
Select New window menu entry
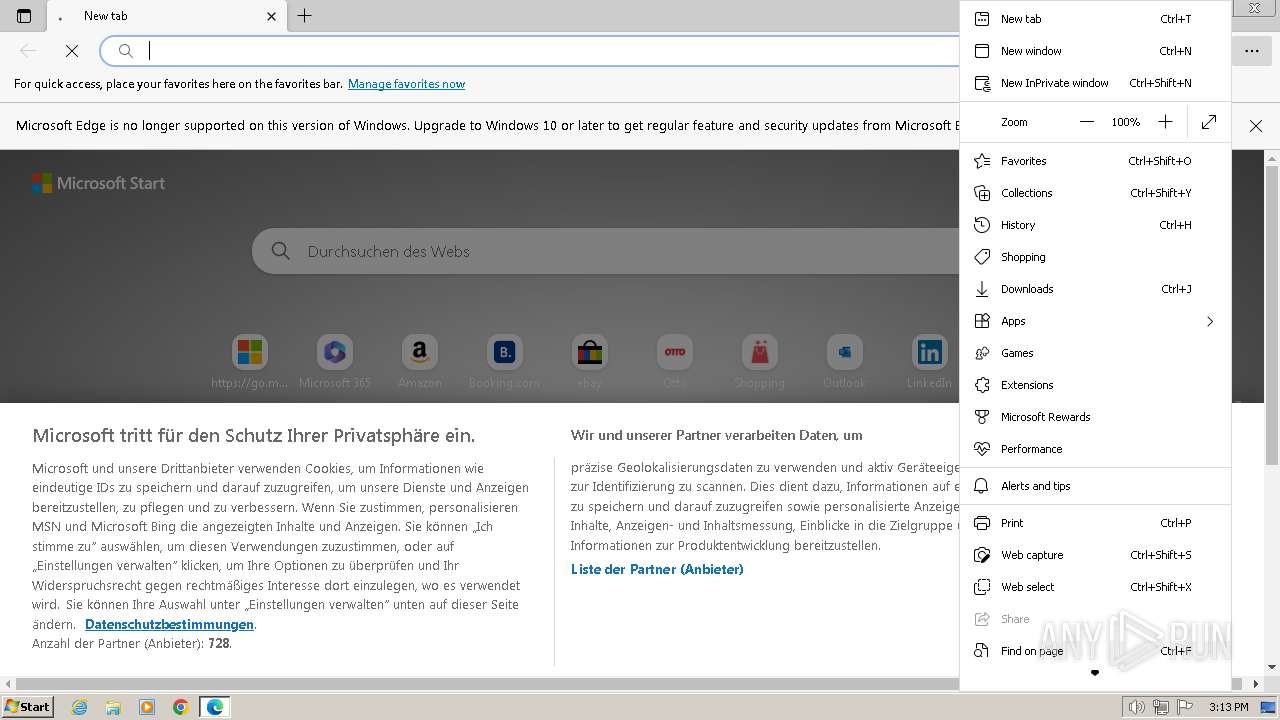coord(1095,51)
